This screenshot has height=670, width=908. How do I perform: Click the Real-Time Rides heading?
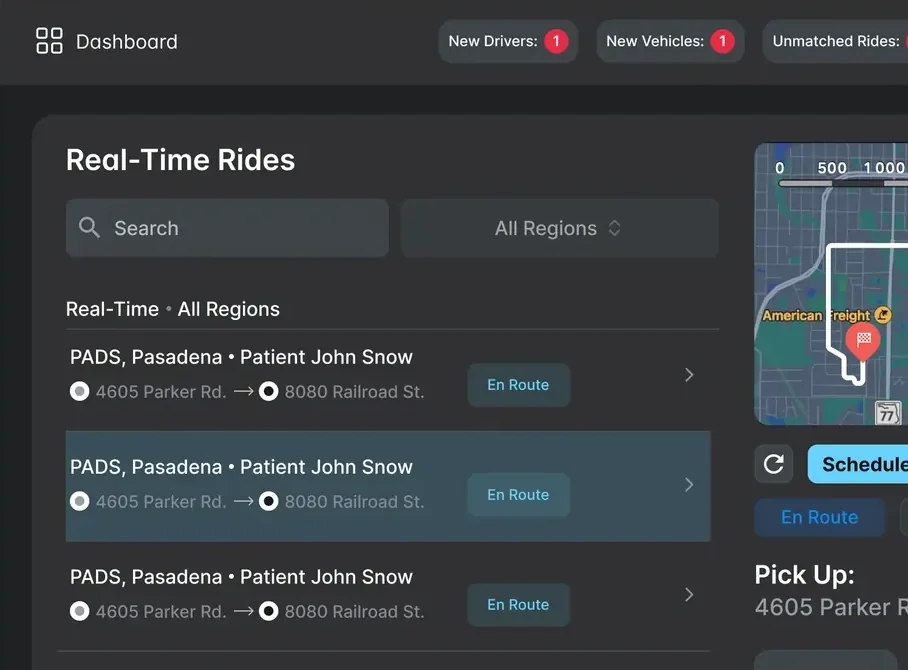click(180, 160)
